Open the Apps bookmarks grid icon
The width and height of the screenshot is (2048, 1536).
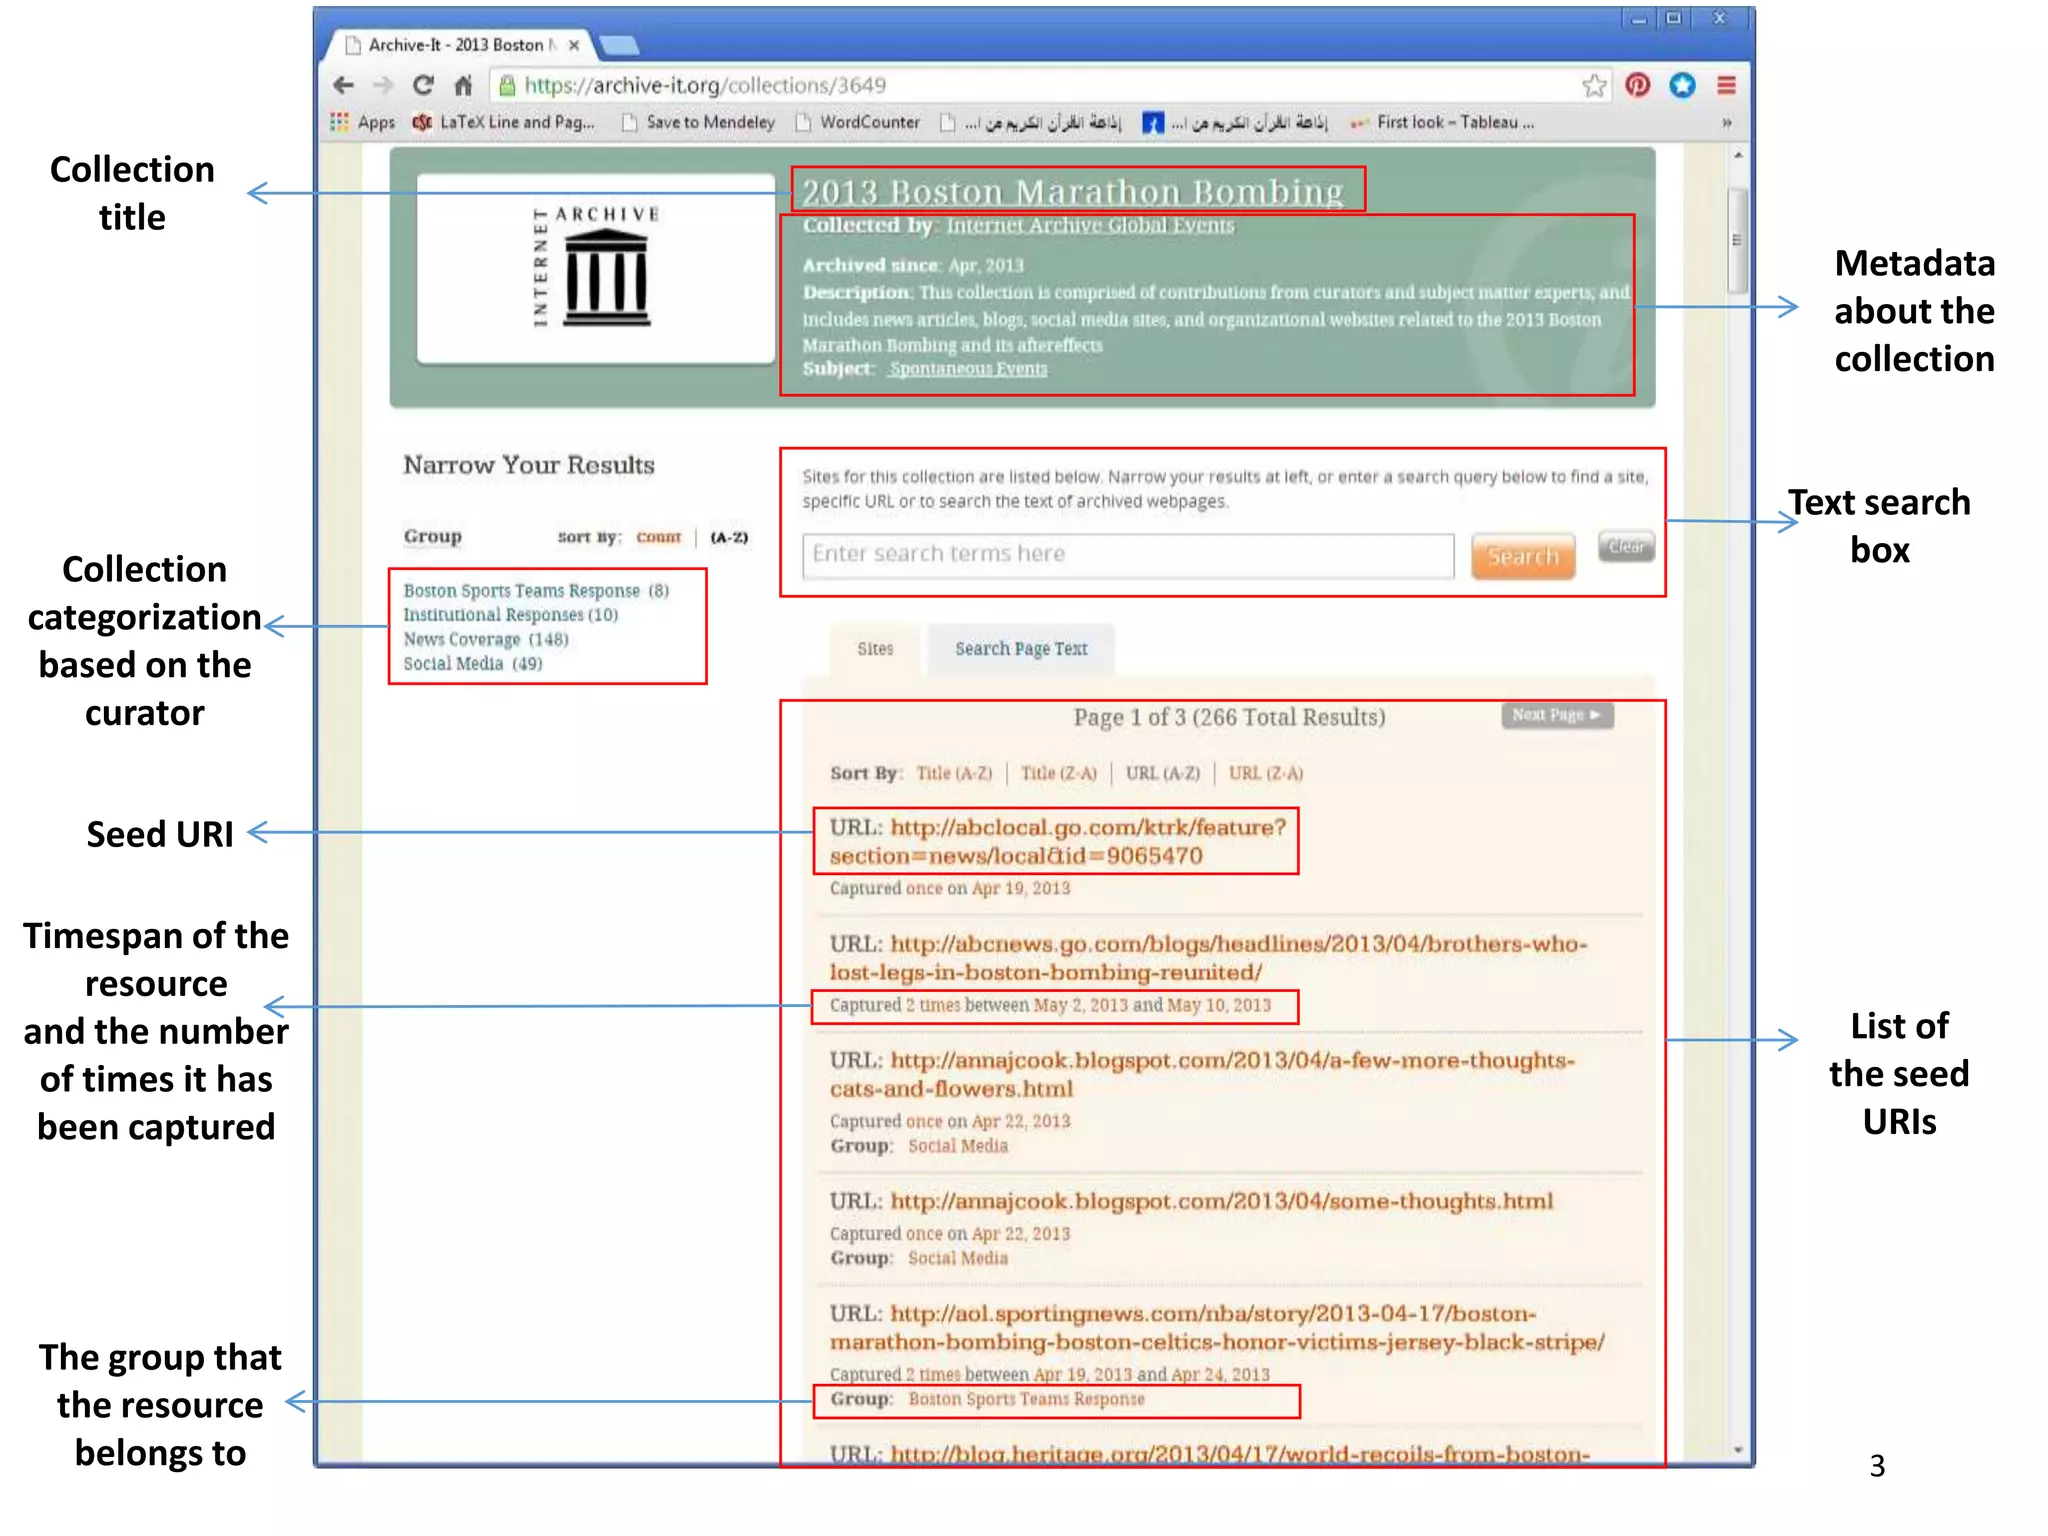pos(339,122)
